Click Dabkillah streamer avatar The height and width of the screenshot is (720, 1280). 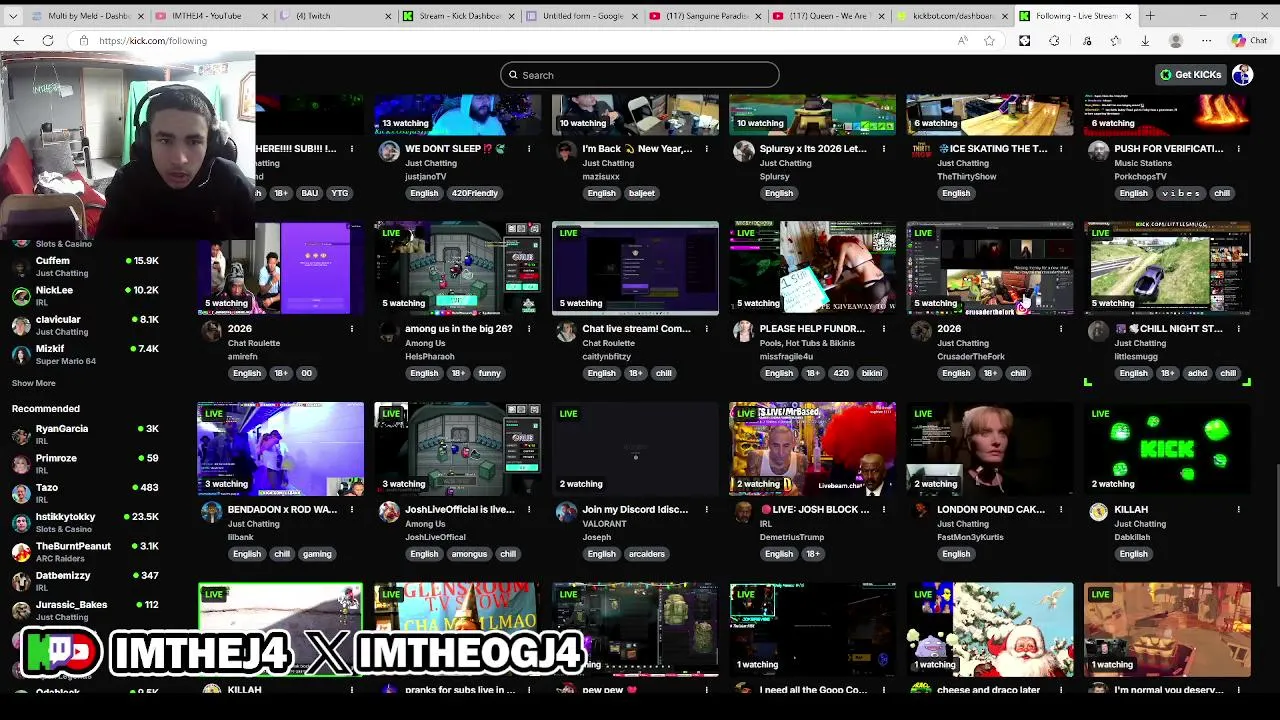1099,513
